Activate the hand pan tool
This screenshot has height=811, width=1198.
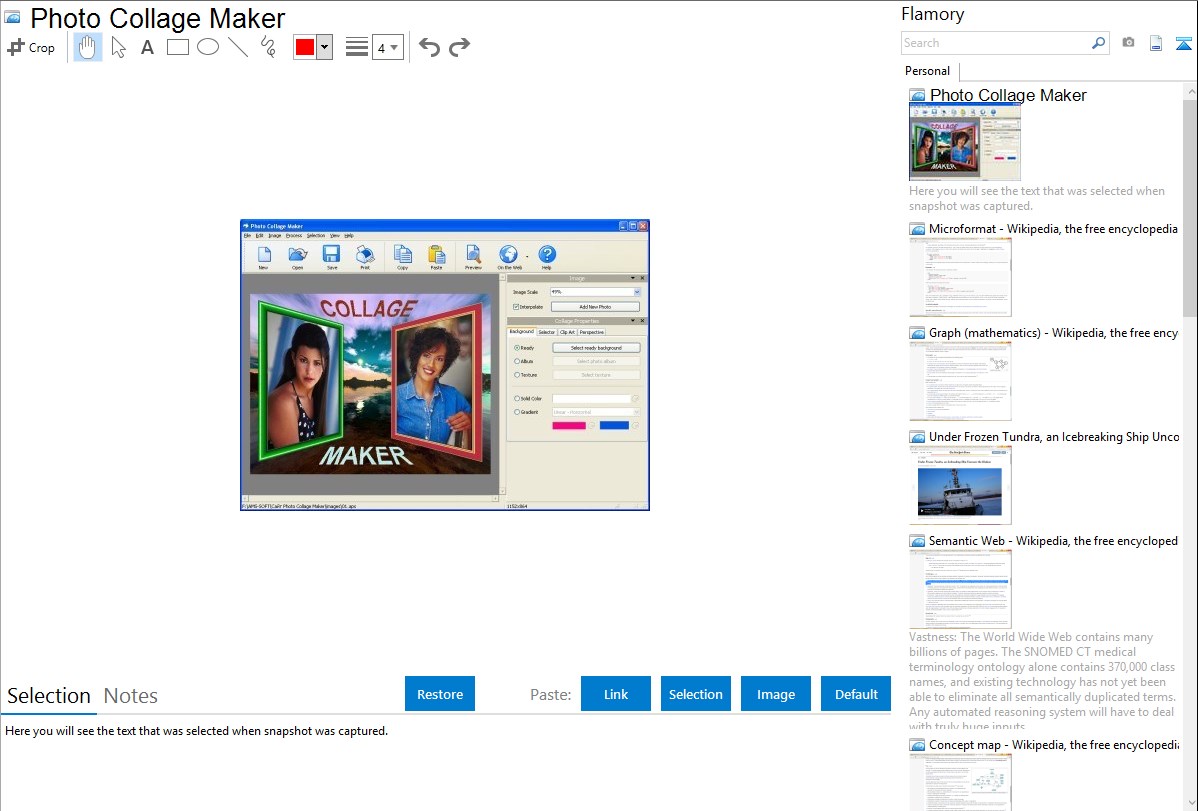point(87,47)
